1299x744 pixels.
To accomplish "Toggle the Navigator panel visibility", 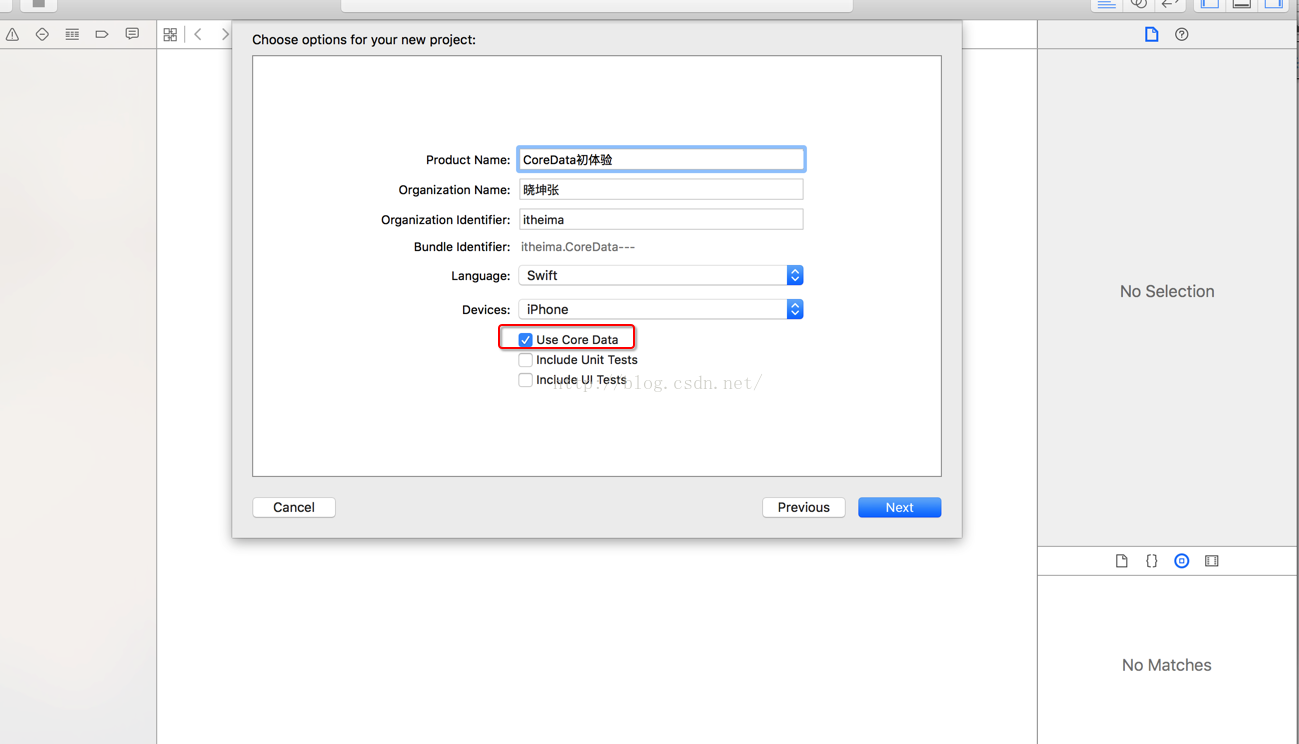I will click(1210, 4).
